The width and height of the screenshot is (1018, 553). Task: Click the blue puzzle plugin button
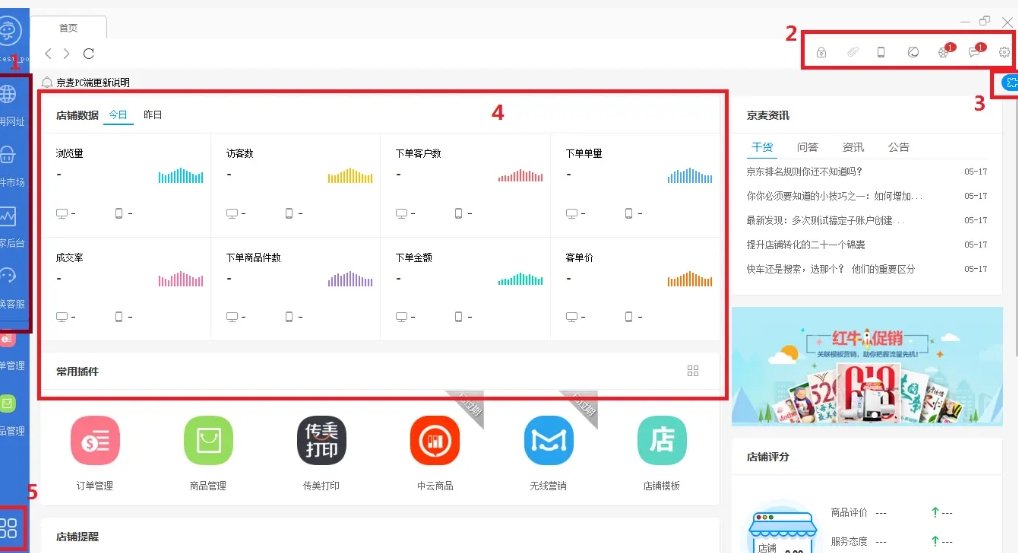[1011, 82]
